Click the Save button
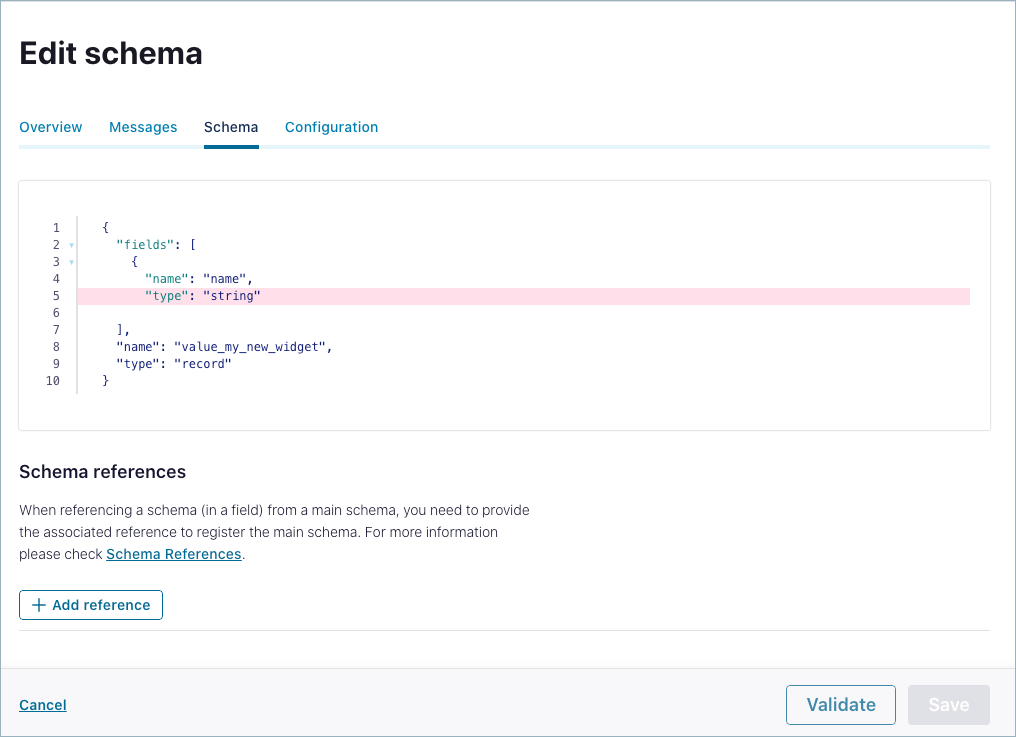 pos(948,705)
